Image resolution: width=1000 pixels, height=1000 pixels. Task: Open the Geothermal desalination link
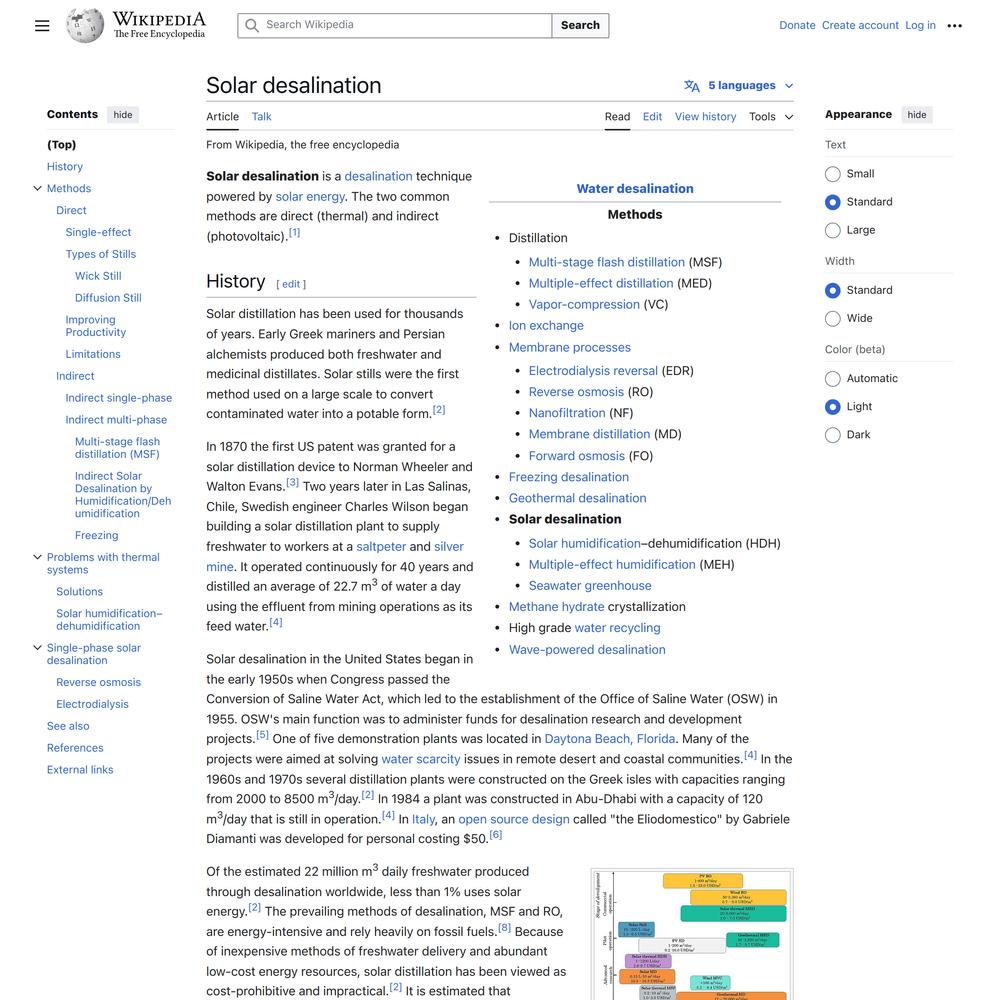[578, 498]
